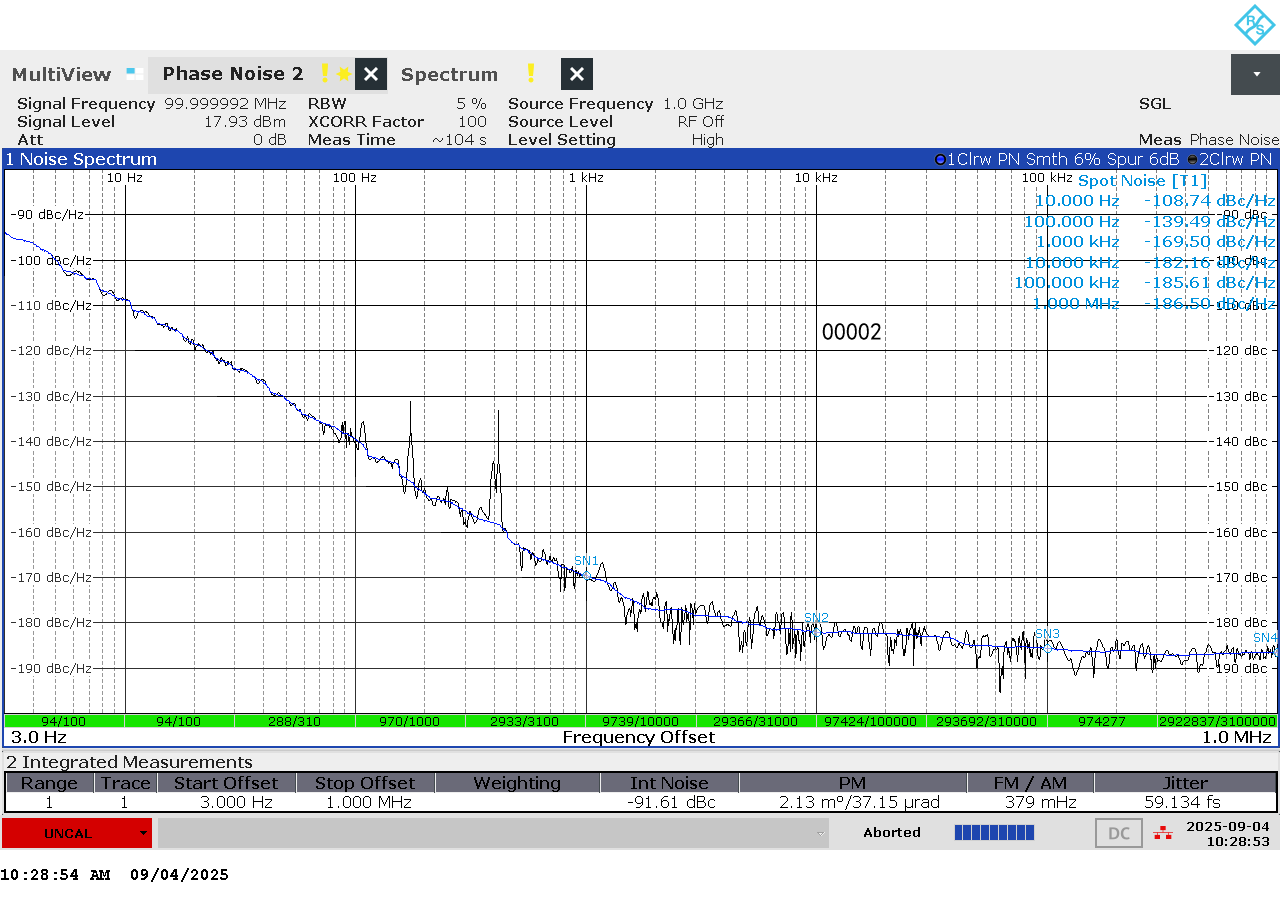Open the MultiView tab
The width and height of the screenshot is (1280, 900).
[62, 74]
